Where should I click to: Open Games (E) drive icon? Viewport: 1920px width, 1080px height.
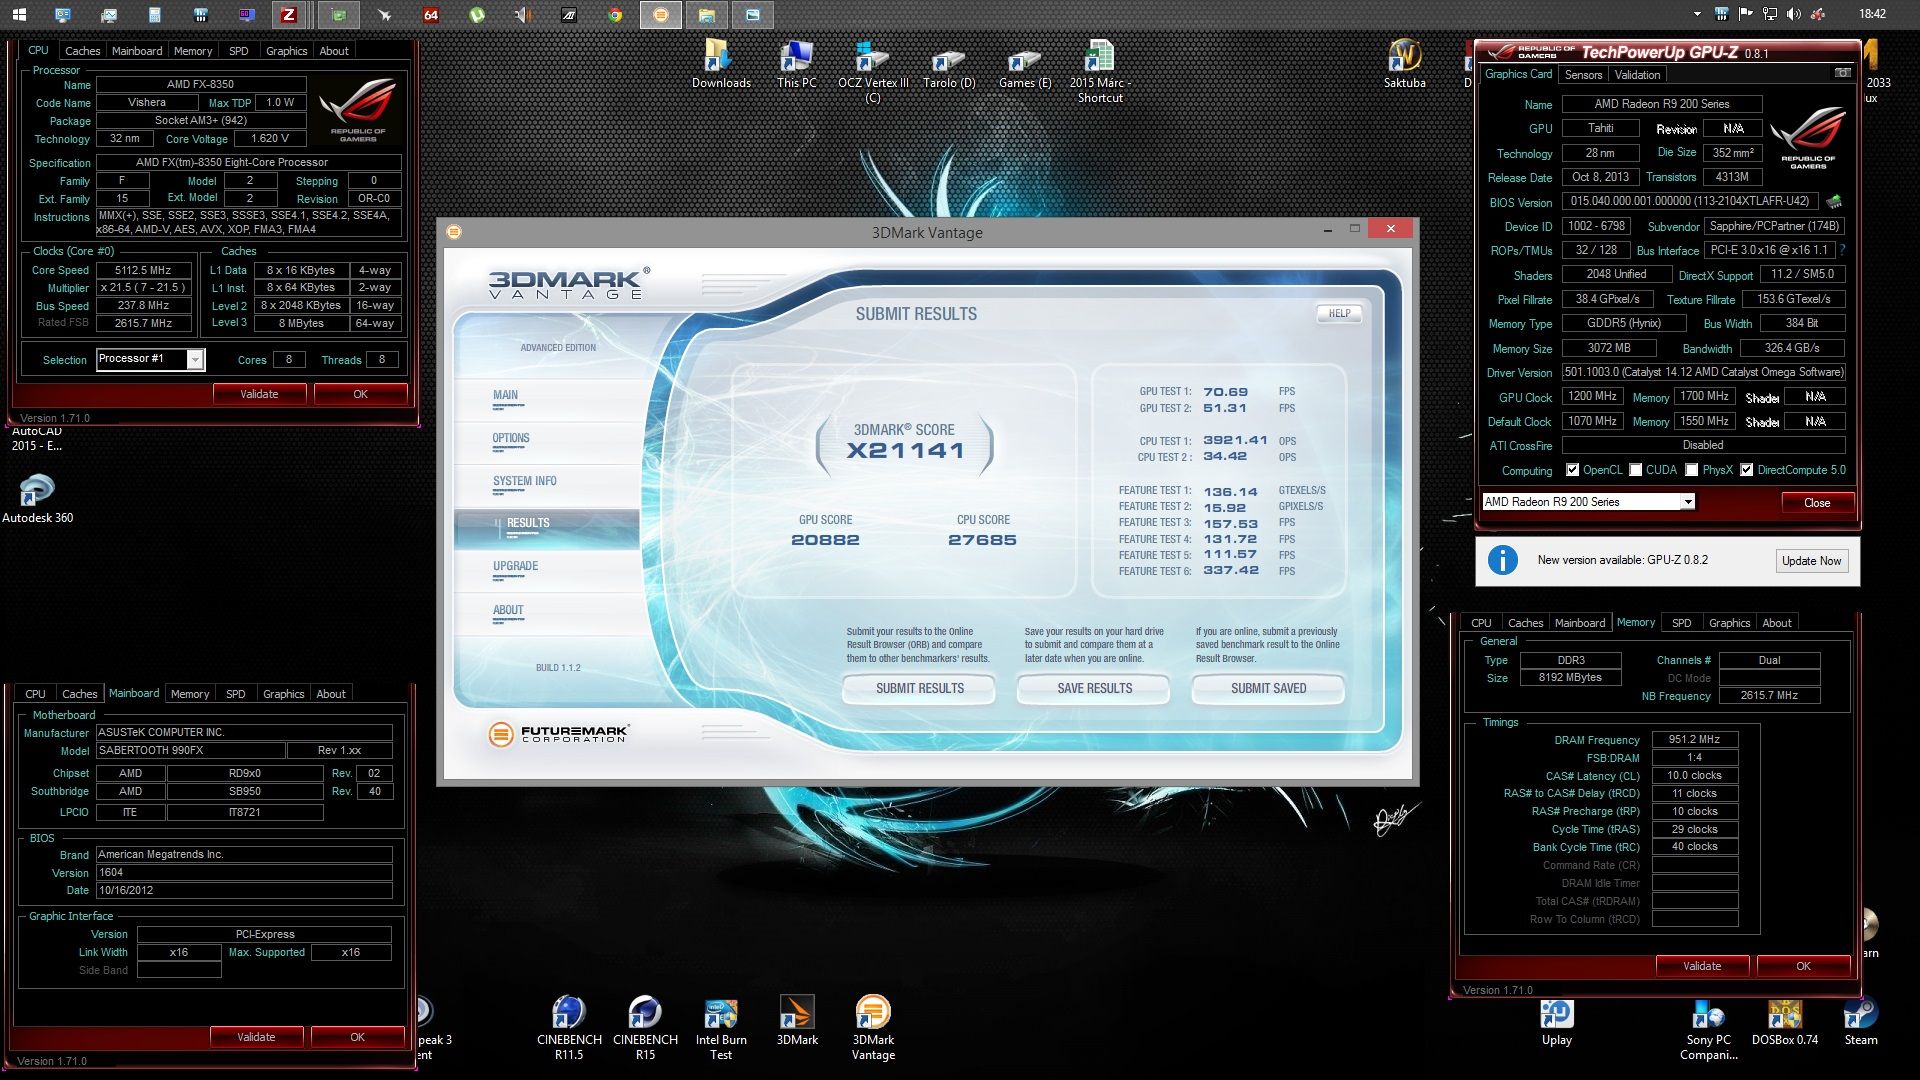[x=1025, y=64]
